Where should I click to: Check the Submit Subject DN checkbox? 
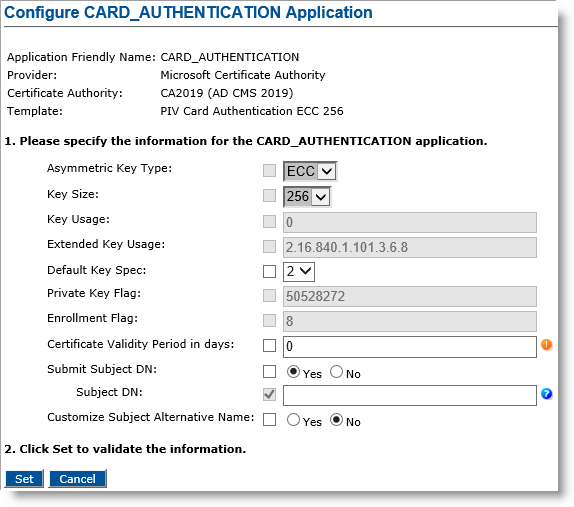(x=269, y=371)
